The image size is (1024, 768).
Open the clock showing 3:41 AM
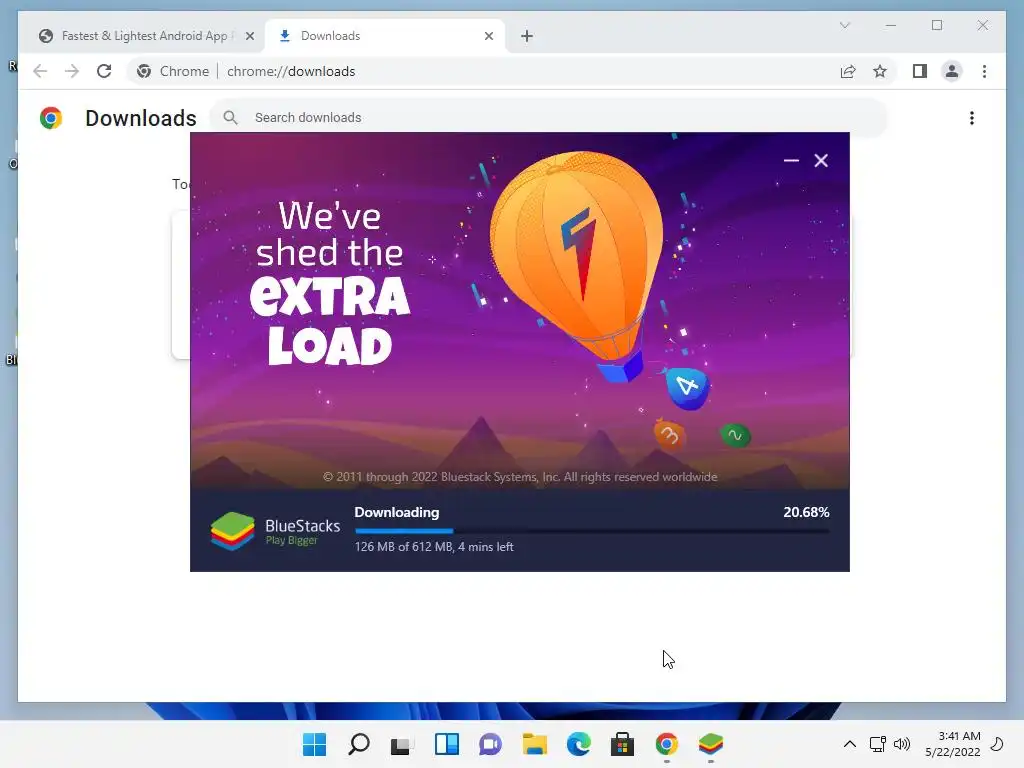(x=953, y=744)
